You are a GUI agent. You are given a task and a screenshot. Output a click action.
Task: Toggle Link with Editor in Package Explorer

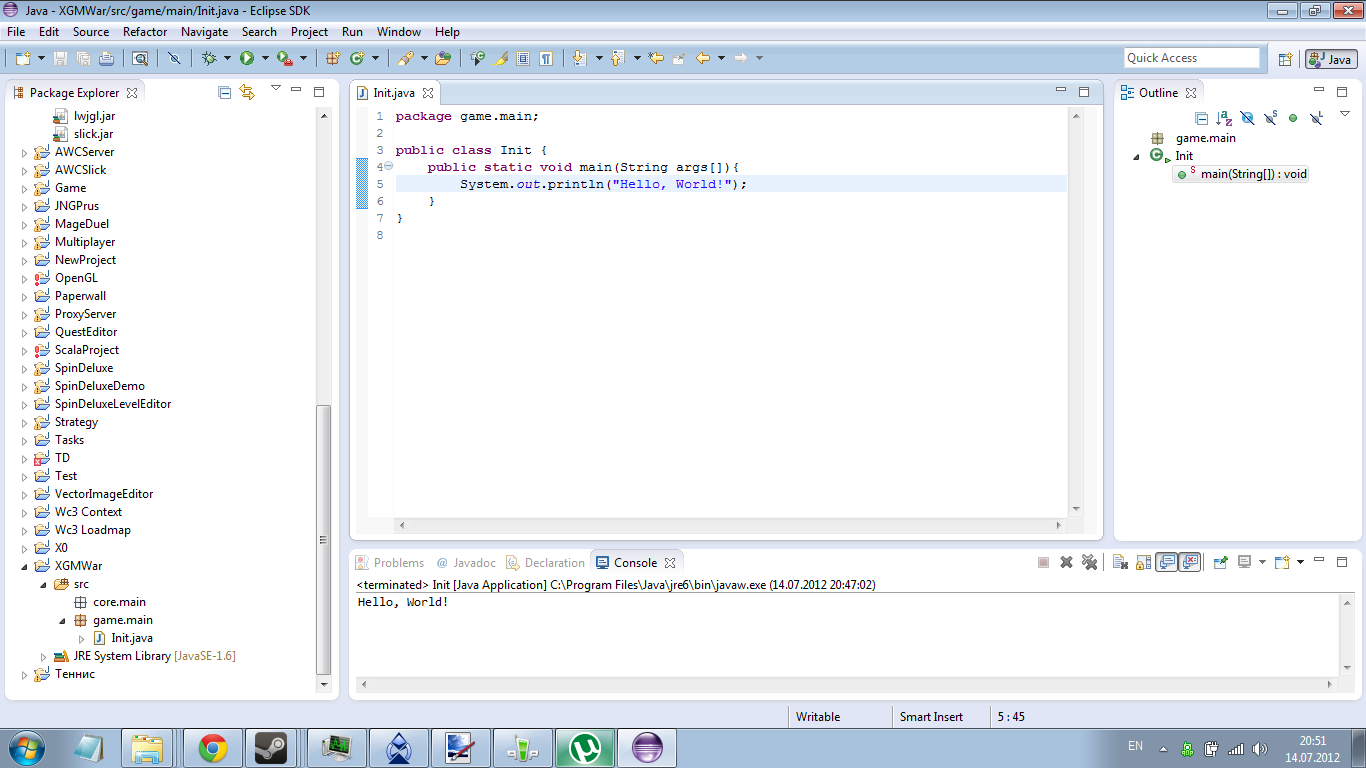[247, 93]
